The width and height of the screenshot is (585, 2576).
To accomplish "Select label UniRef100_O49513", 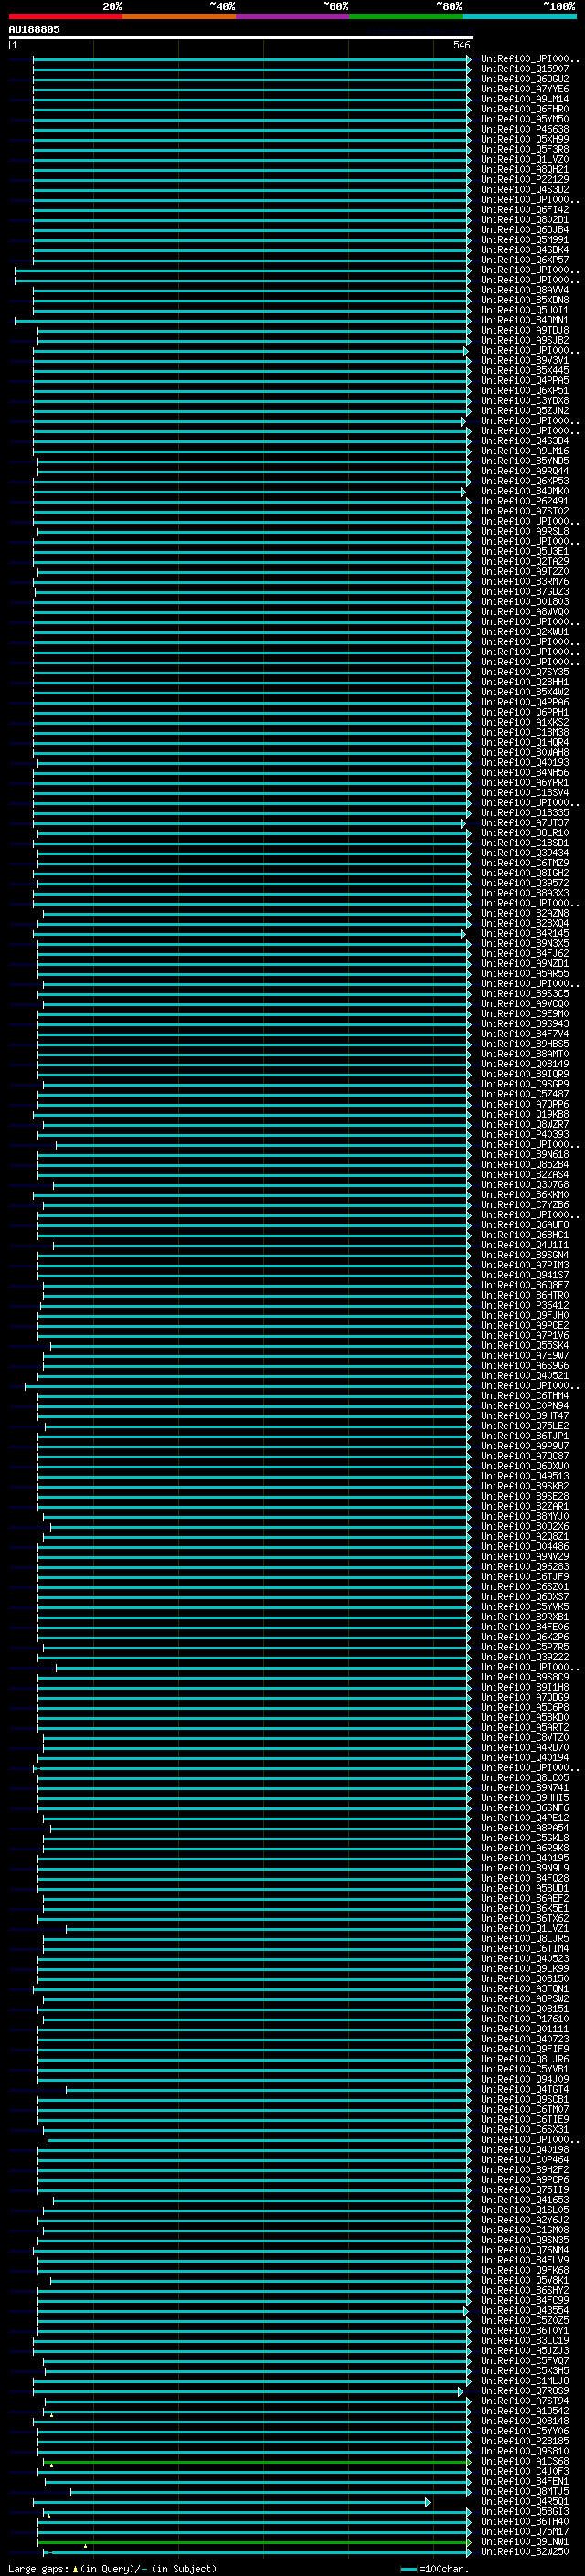I will click(525, 1476).
